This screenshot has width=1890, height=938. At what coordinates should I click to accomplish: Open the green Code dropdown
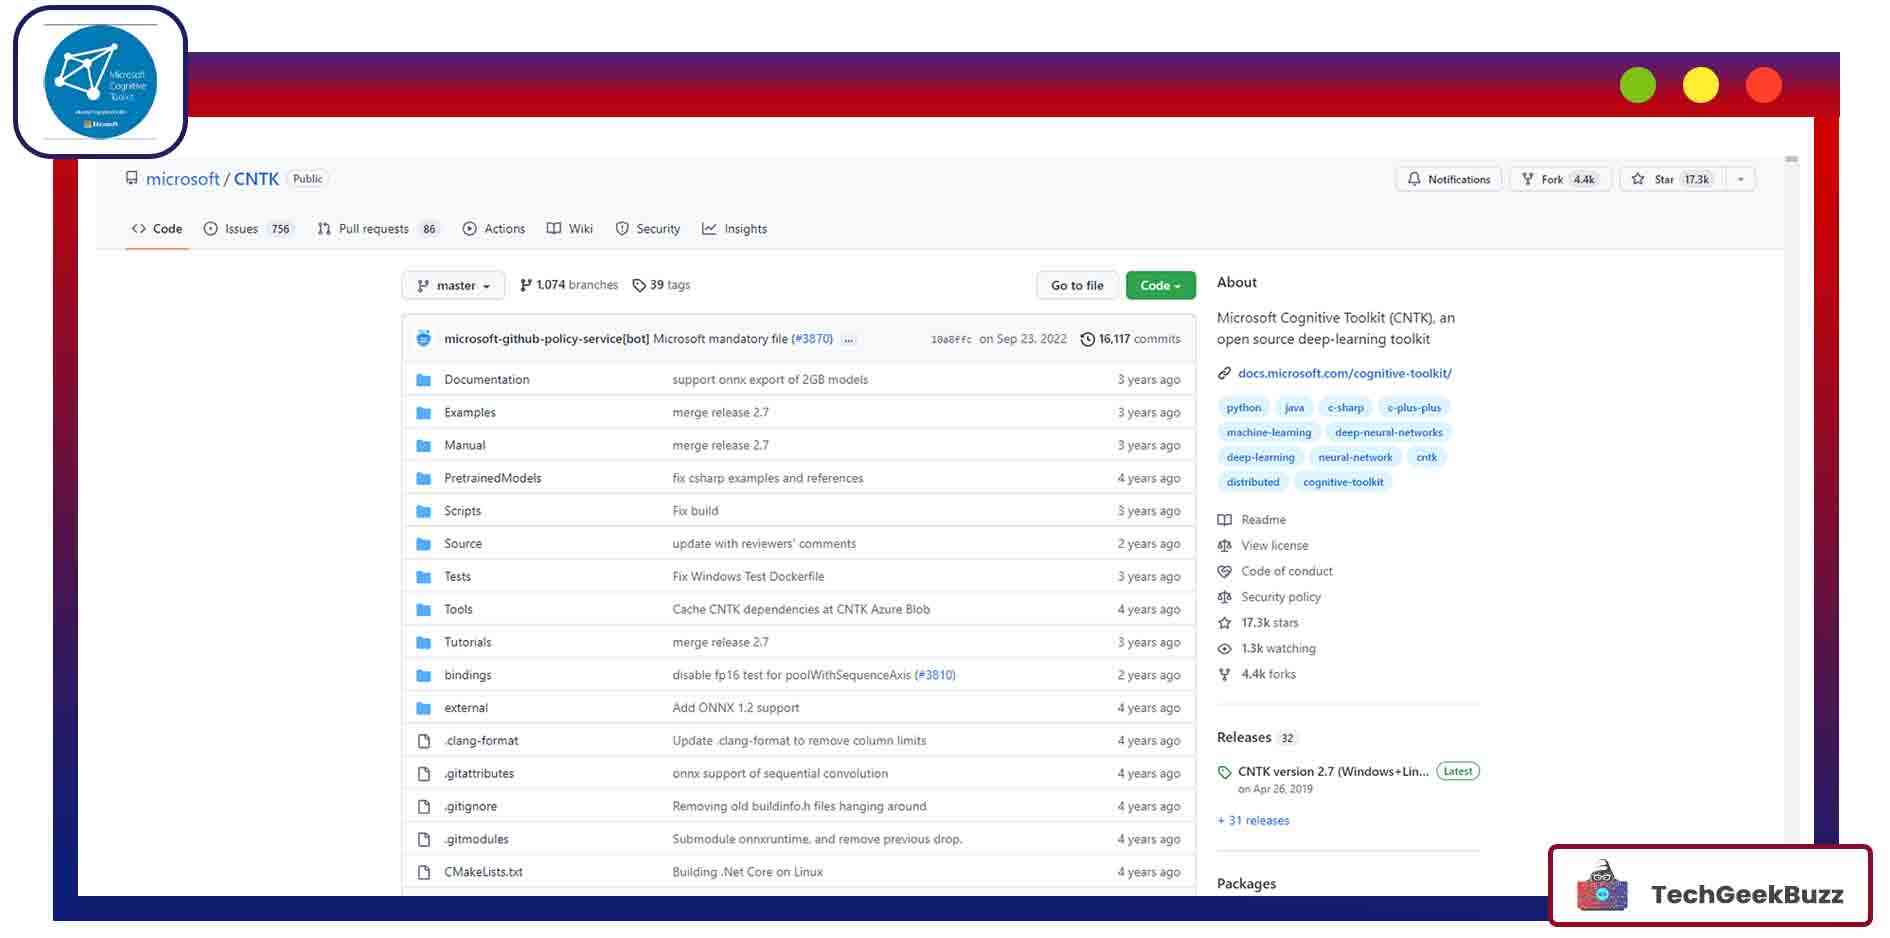coord(1159,285)
